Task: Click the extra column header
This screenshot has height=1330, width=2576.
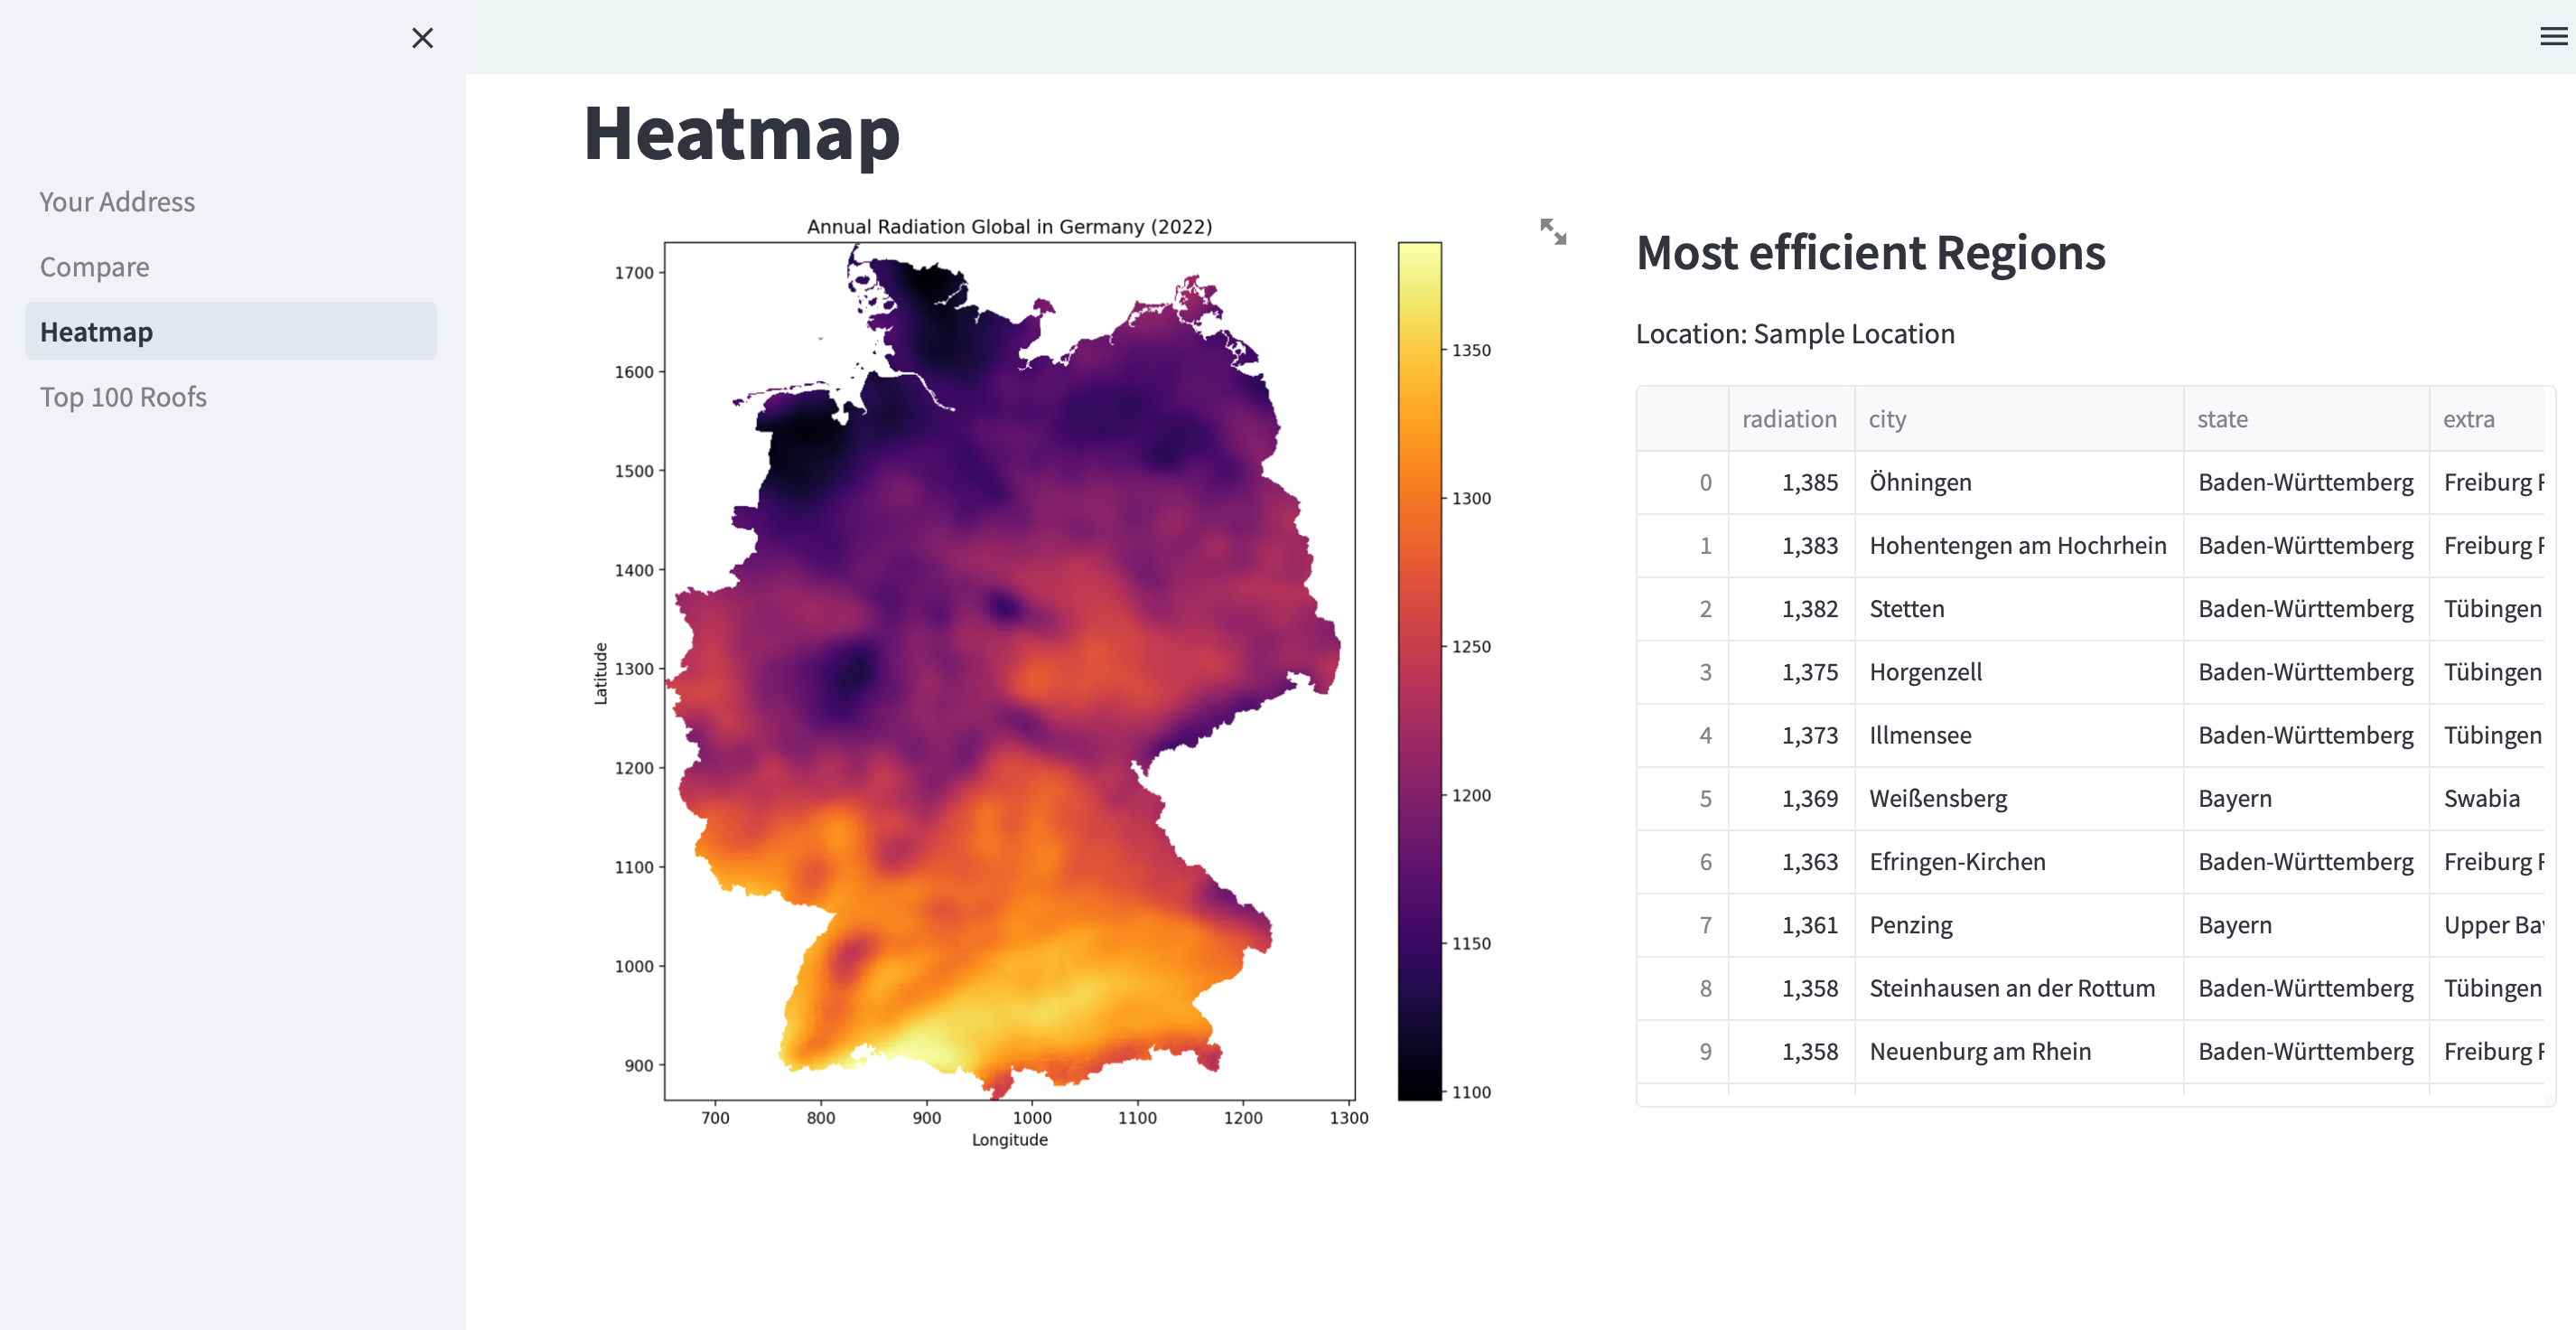Action: pos(2468,419)
